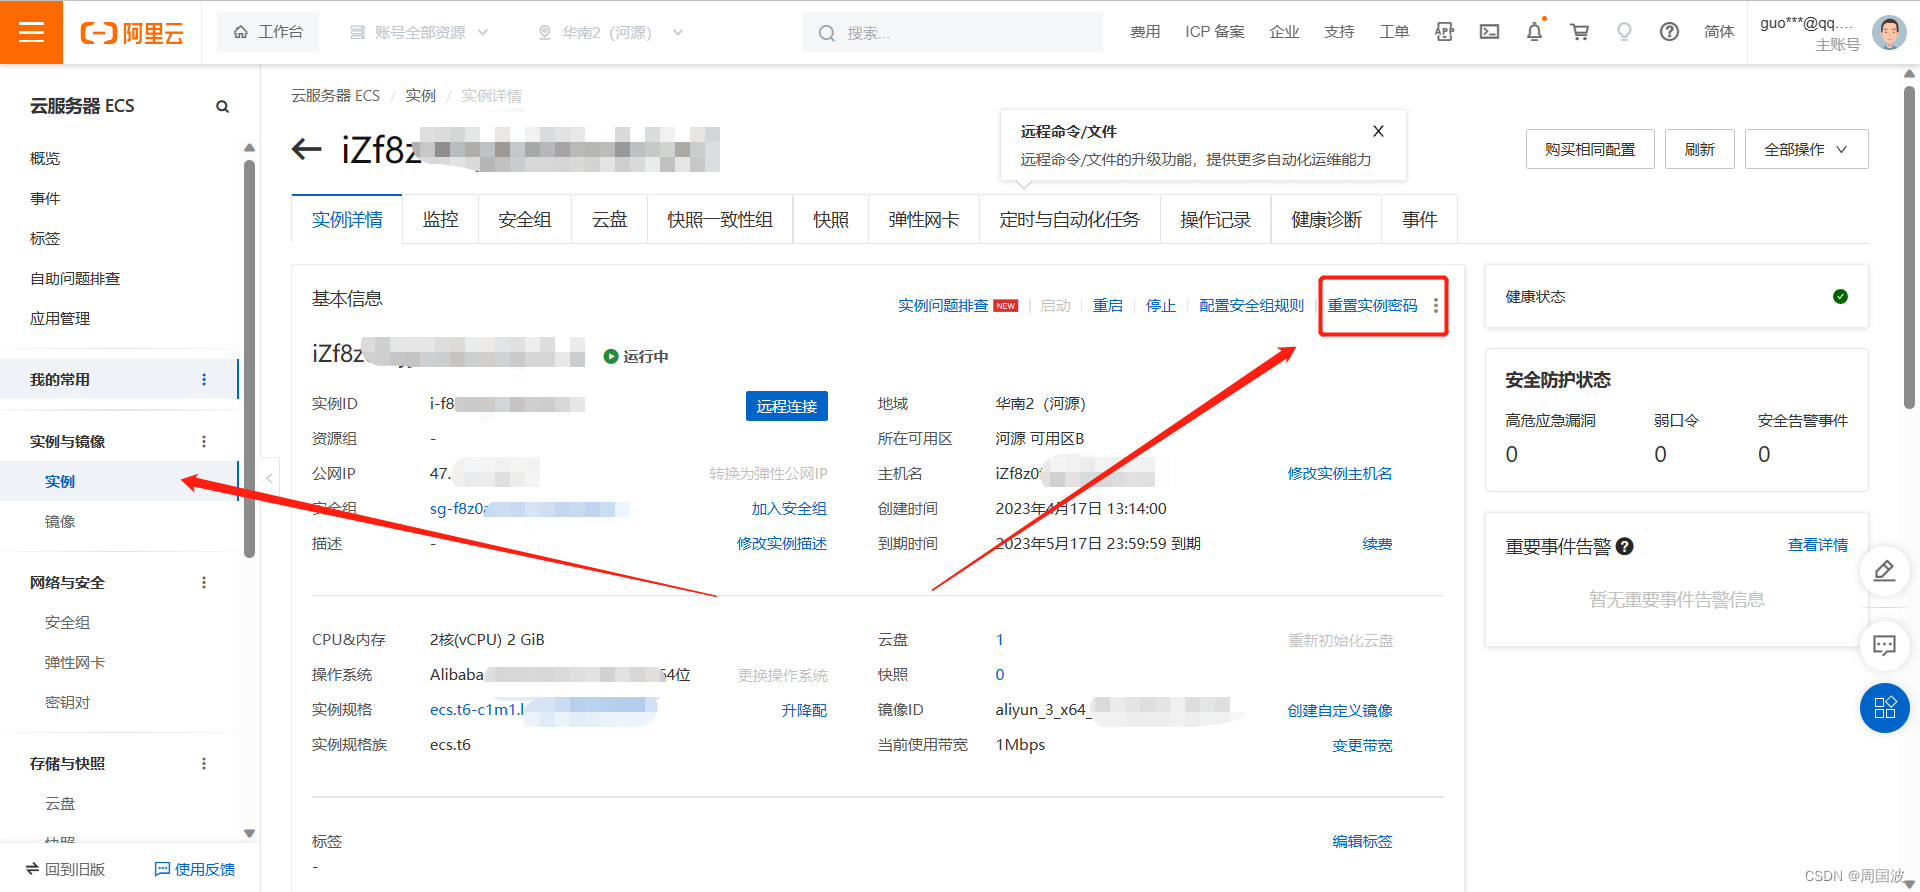
Task: Open 应用管理 in the sidebar
Action: pyautogui.click(x=60, y=318)
